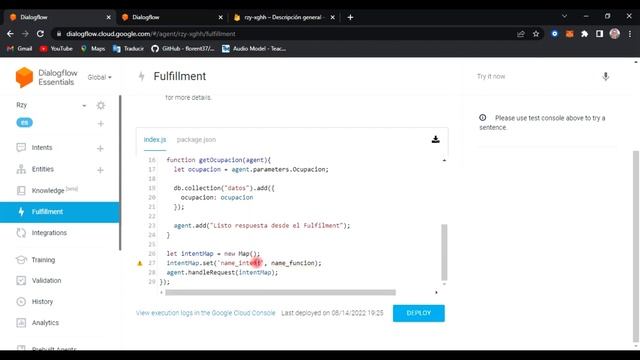
Task: Activate the microphone in Try it now
Action: [606, 76]
